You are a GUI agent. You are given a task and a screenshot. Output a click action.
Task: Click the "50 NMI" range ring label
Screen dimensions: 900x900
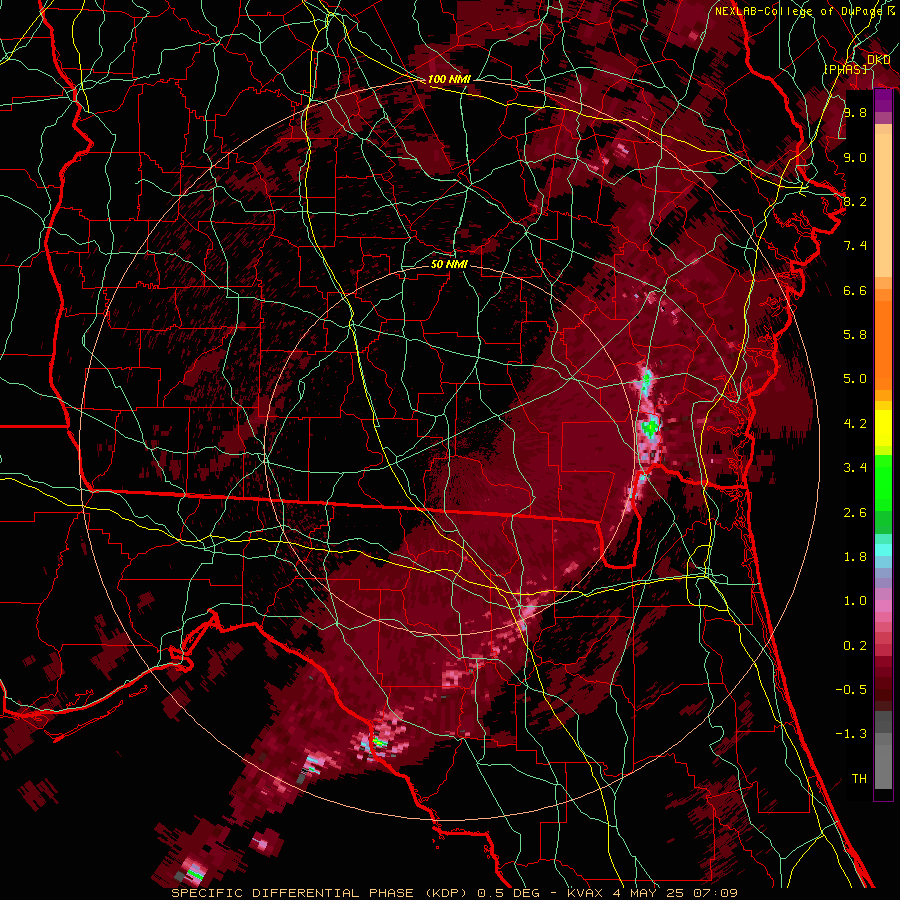449,264
